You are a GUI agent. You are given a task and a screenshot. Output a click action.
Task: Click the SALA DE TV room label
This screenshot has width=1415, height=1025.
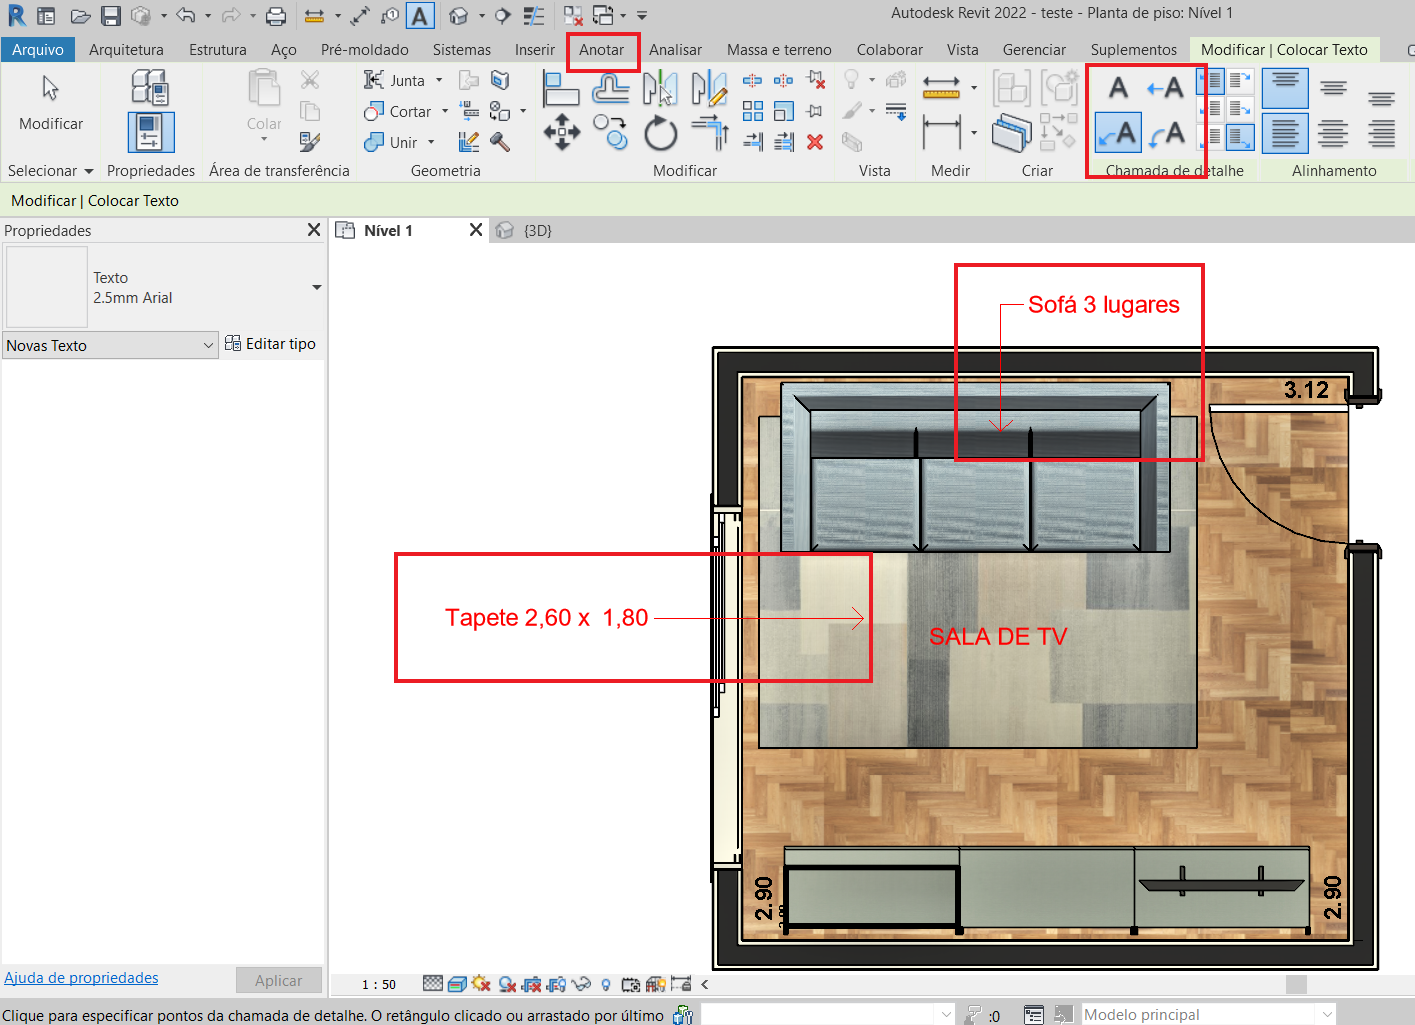point(998,637)
